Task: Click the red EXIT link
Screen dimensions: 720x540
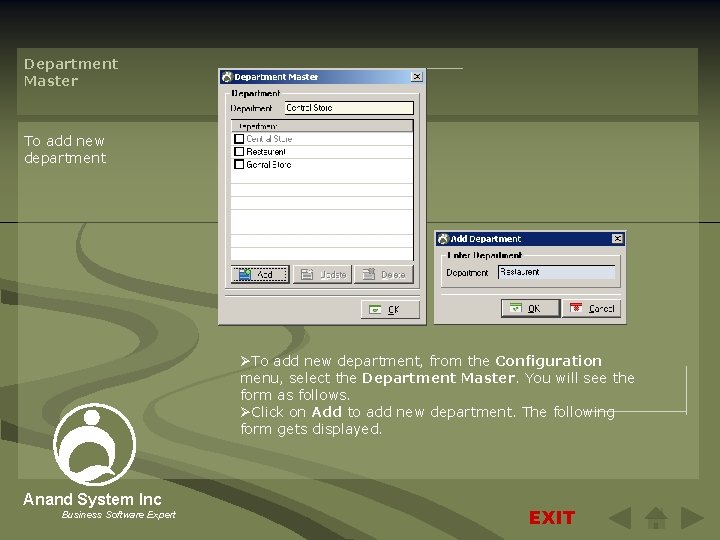Action: (x=551, y=518)
